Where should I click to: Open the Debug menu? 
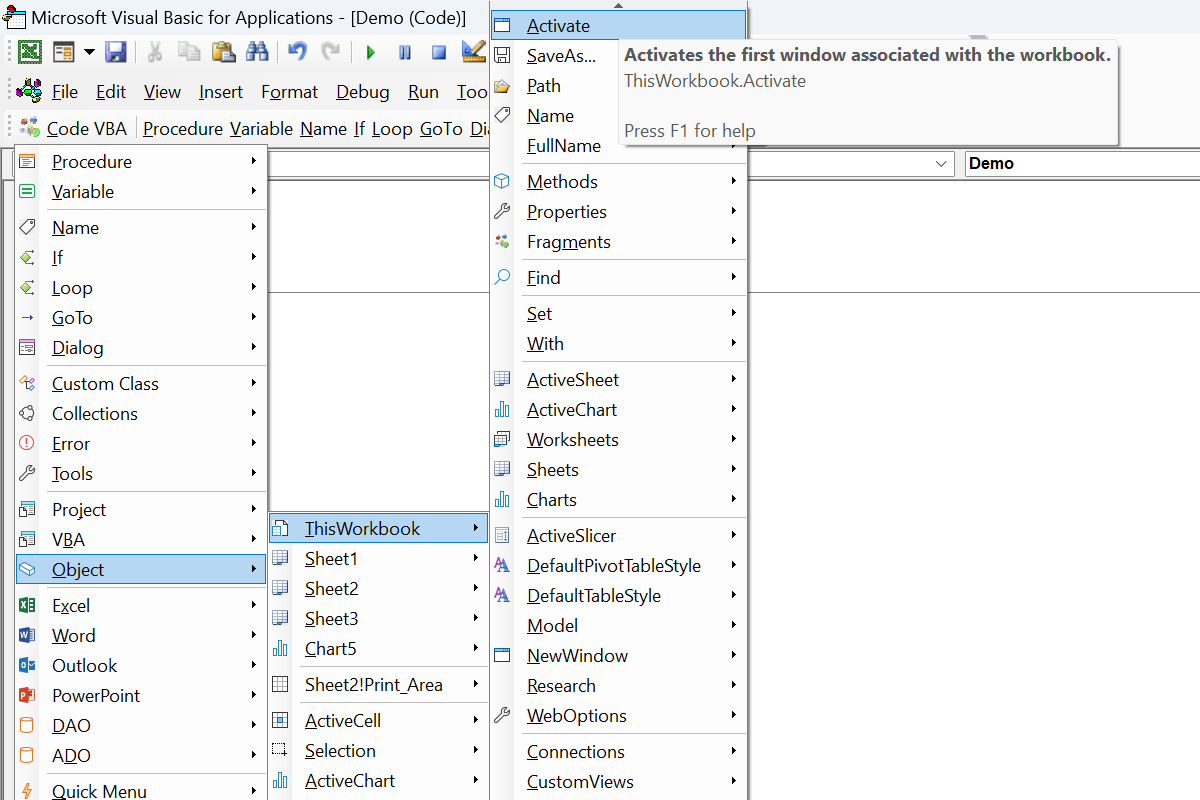point(363,92)
